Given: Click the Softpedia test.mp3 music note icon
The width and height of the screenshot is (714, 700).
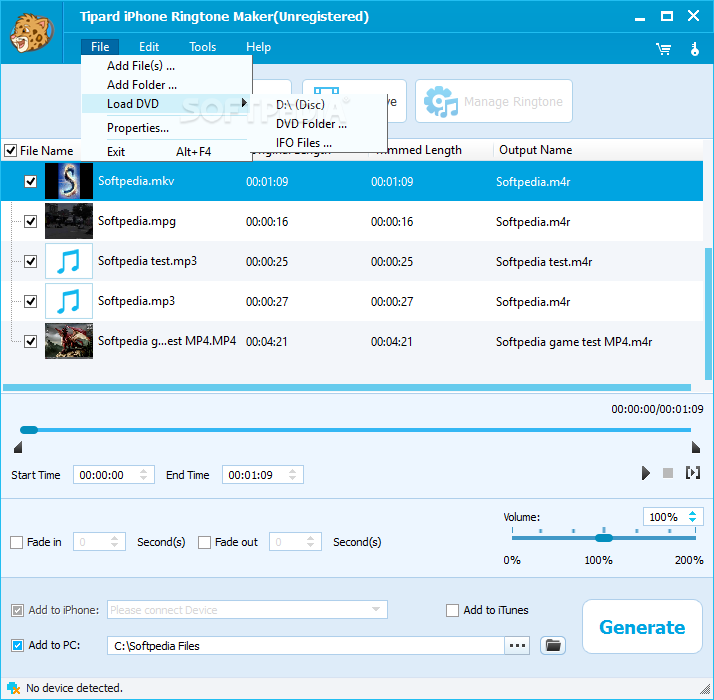Looking at the screenshot, I should pos(69,261).
